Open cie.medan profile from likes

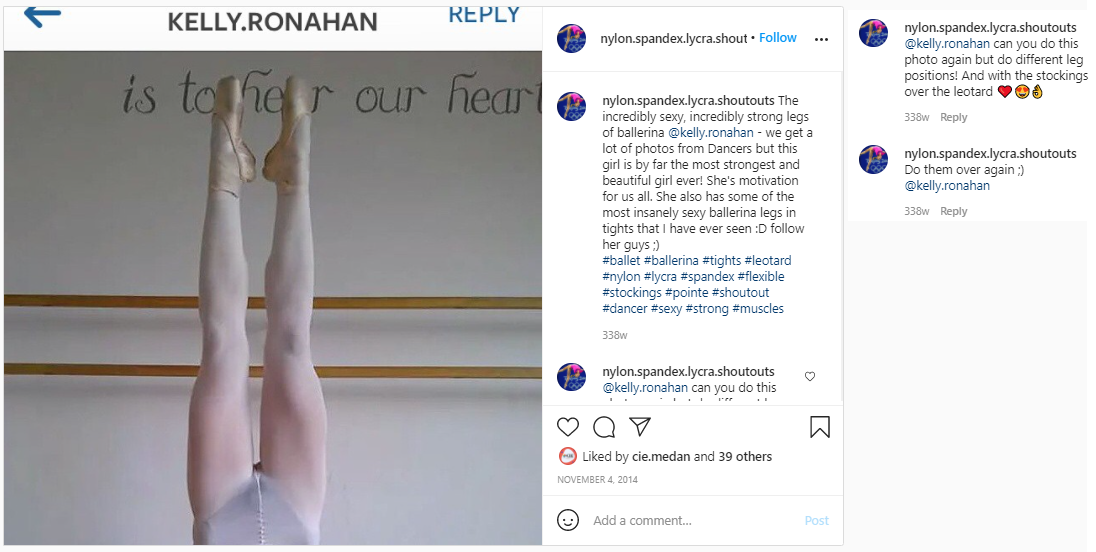pos(661,456)
